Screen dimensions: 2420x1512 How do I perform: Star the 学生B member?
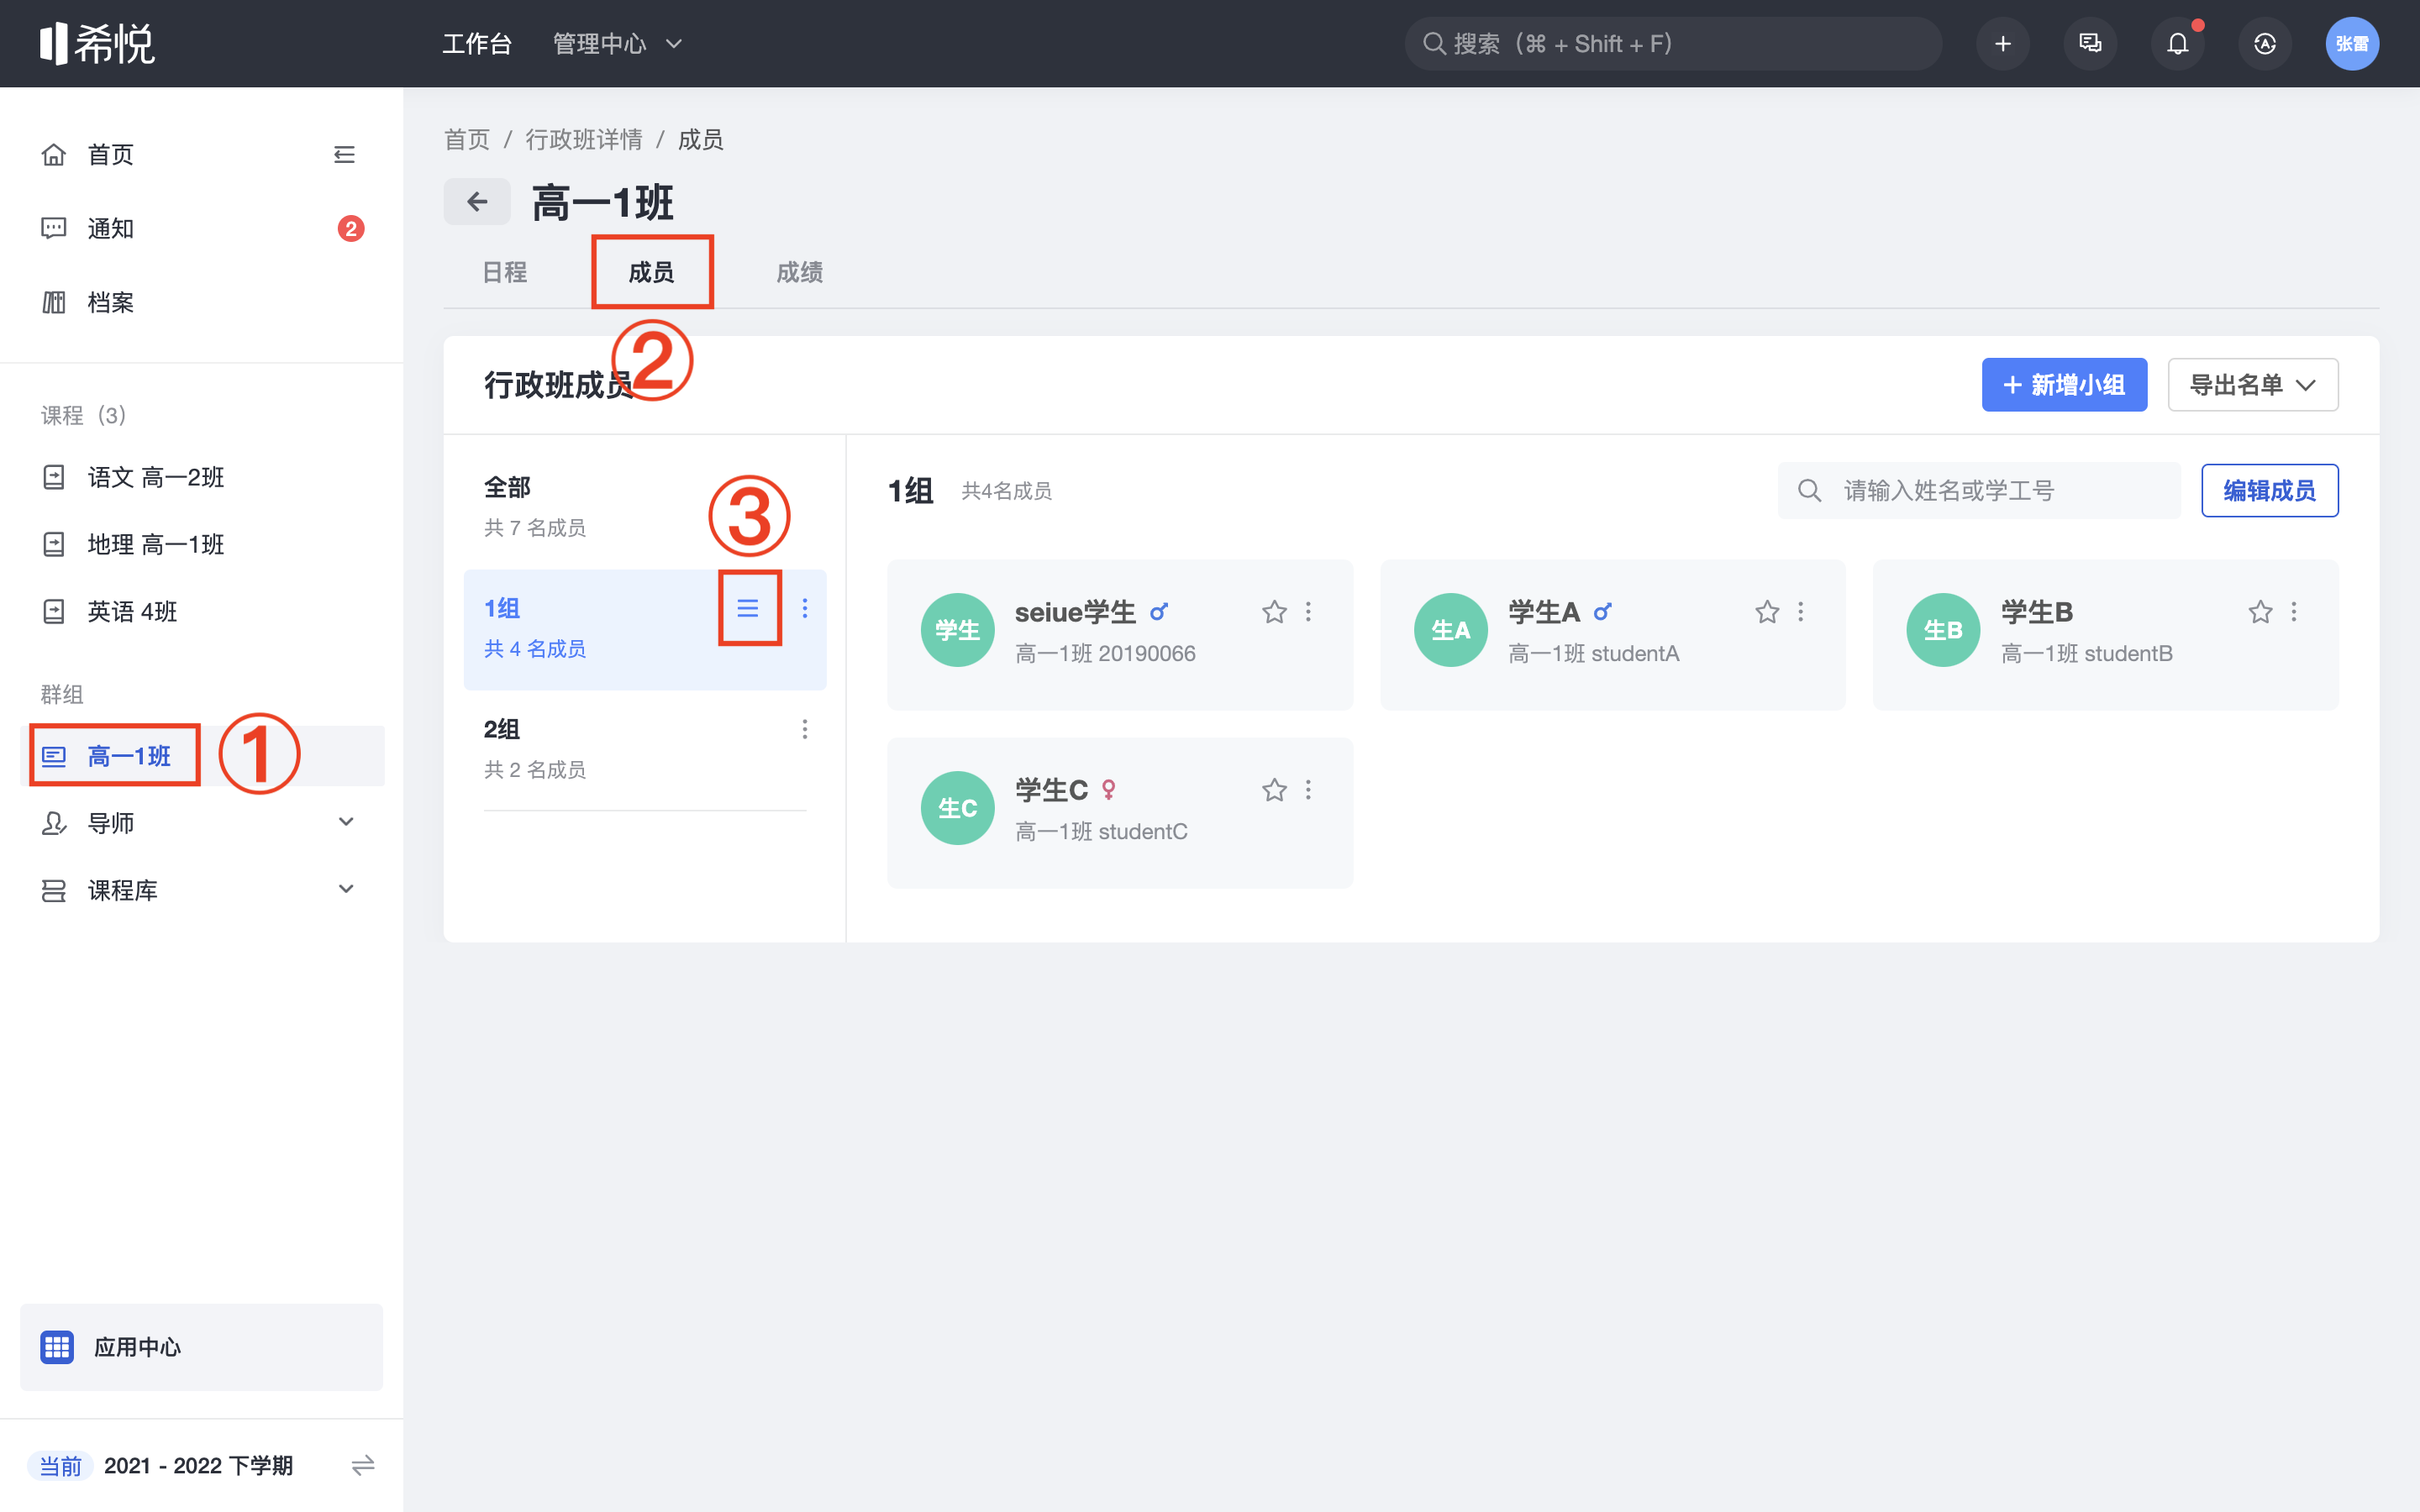click(2260, 612)
